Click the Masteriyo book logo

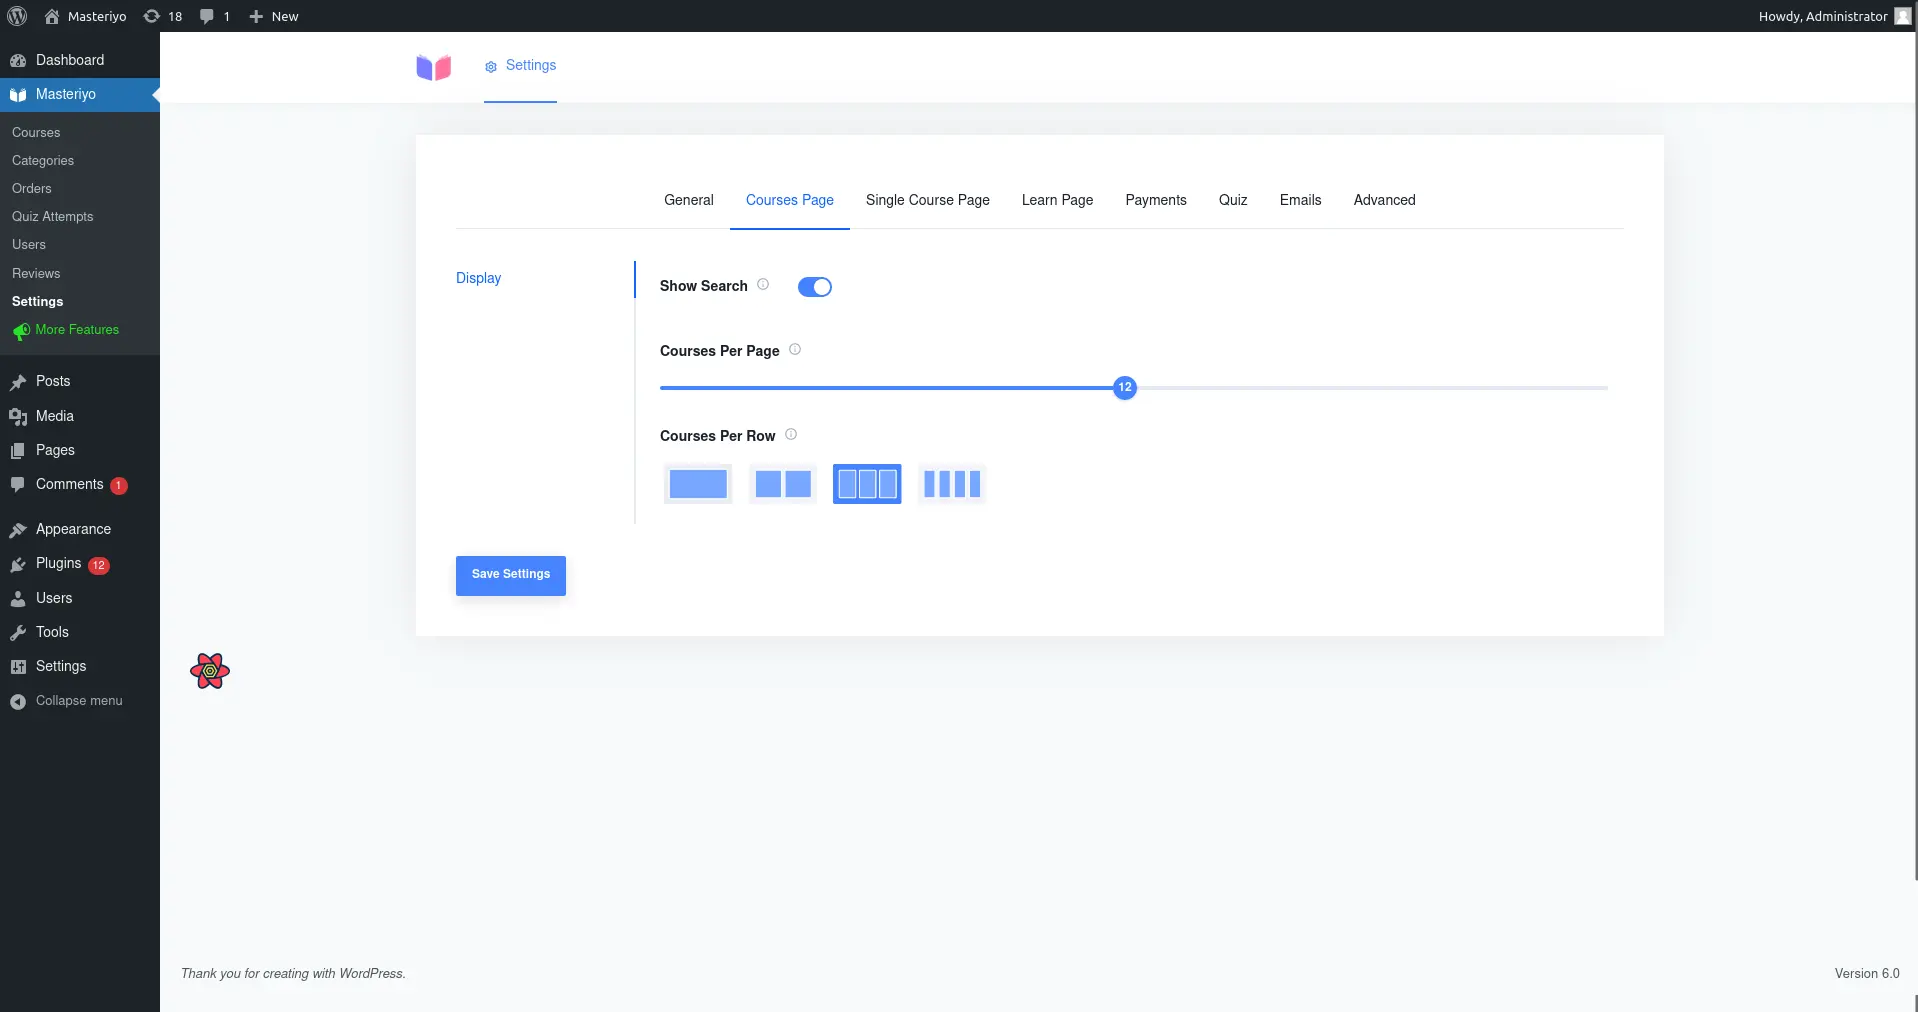434,67
